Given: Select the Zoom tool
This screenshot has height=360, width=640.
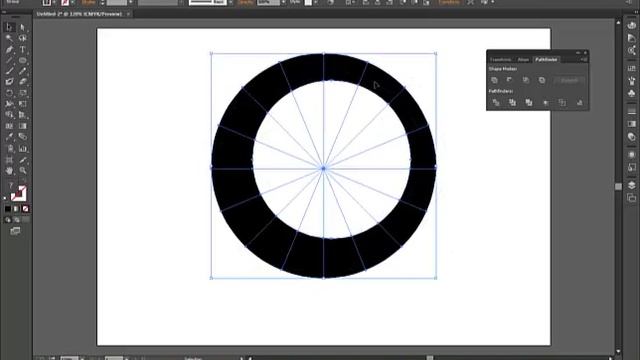Looking at the screenshot, I should click(x=22, y=171).
